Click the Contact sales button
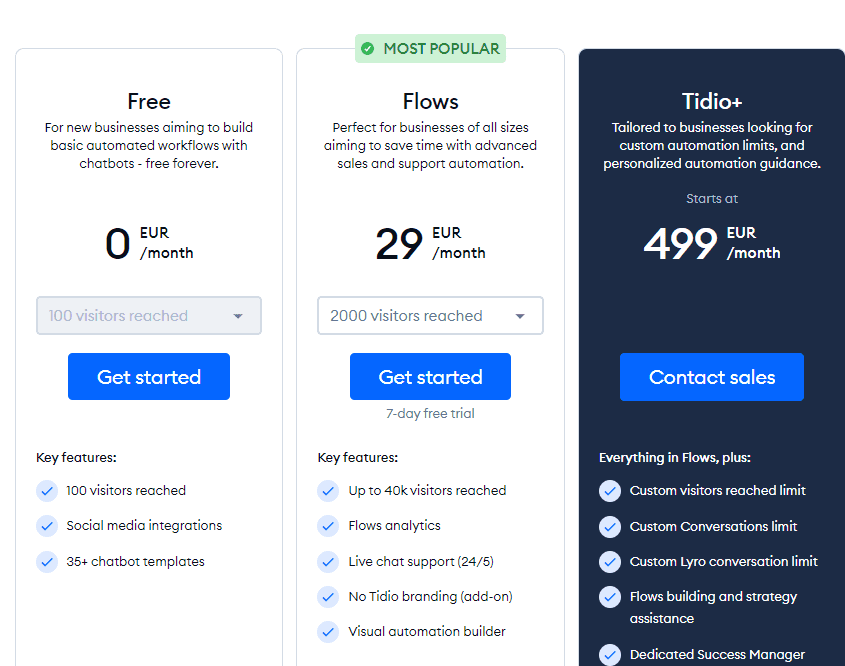 (711, 377)
